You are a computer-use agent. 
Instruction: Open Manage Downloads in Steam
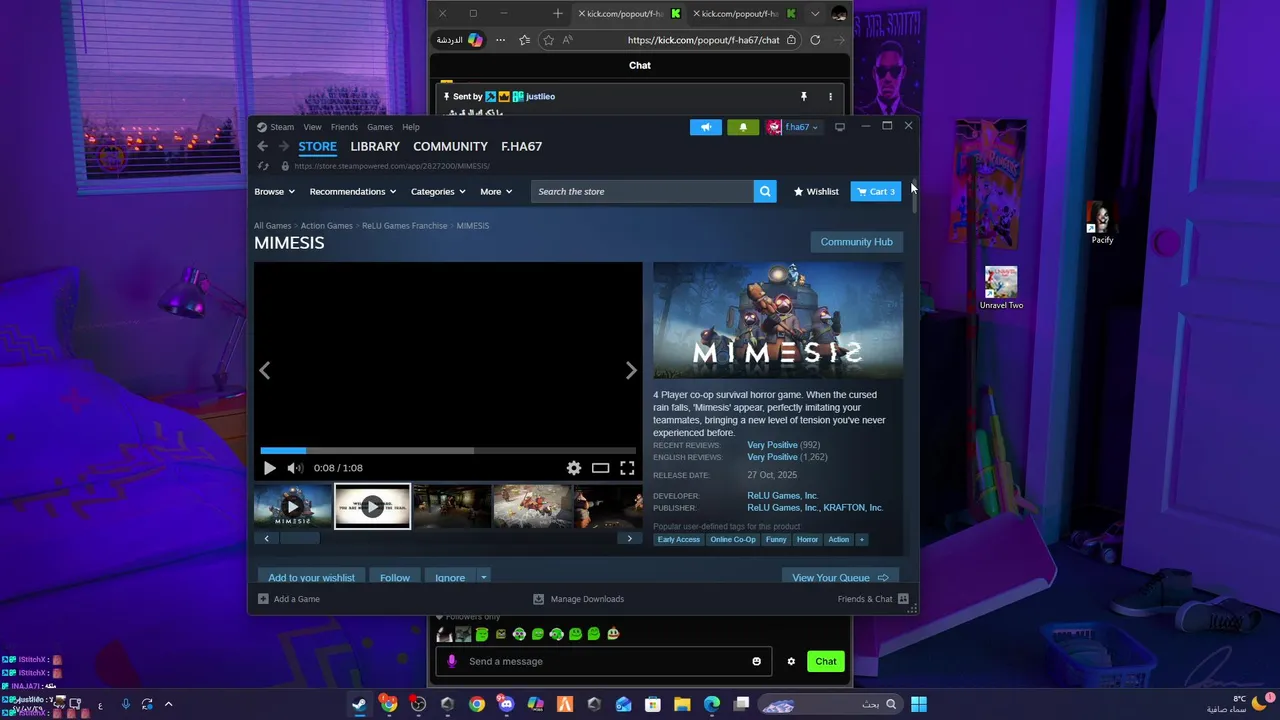coord(578,599)
